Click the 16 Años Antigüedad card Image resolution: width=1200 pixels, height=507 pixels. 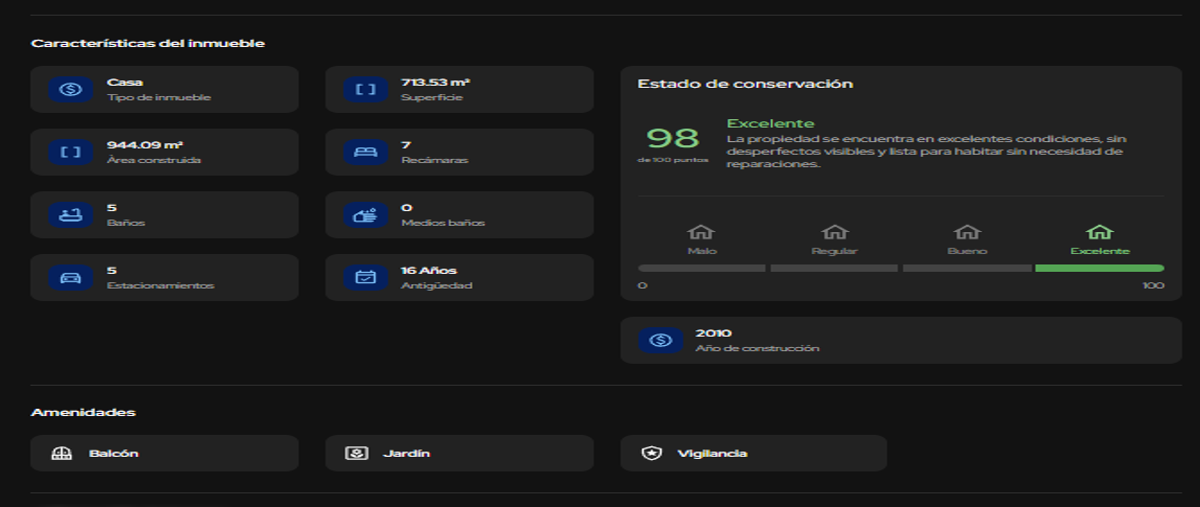459,277
